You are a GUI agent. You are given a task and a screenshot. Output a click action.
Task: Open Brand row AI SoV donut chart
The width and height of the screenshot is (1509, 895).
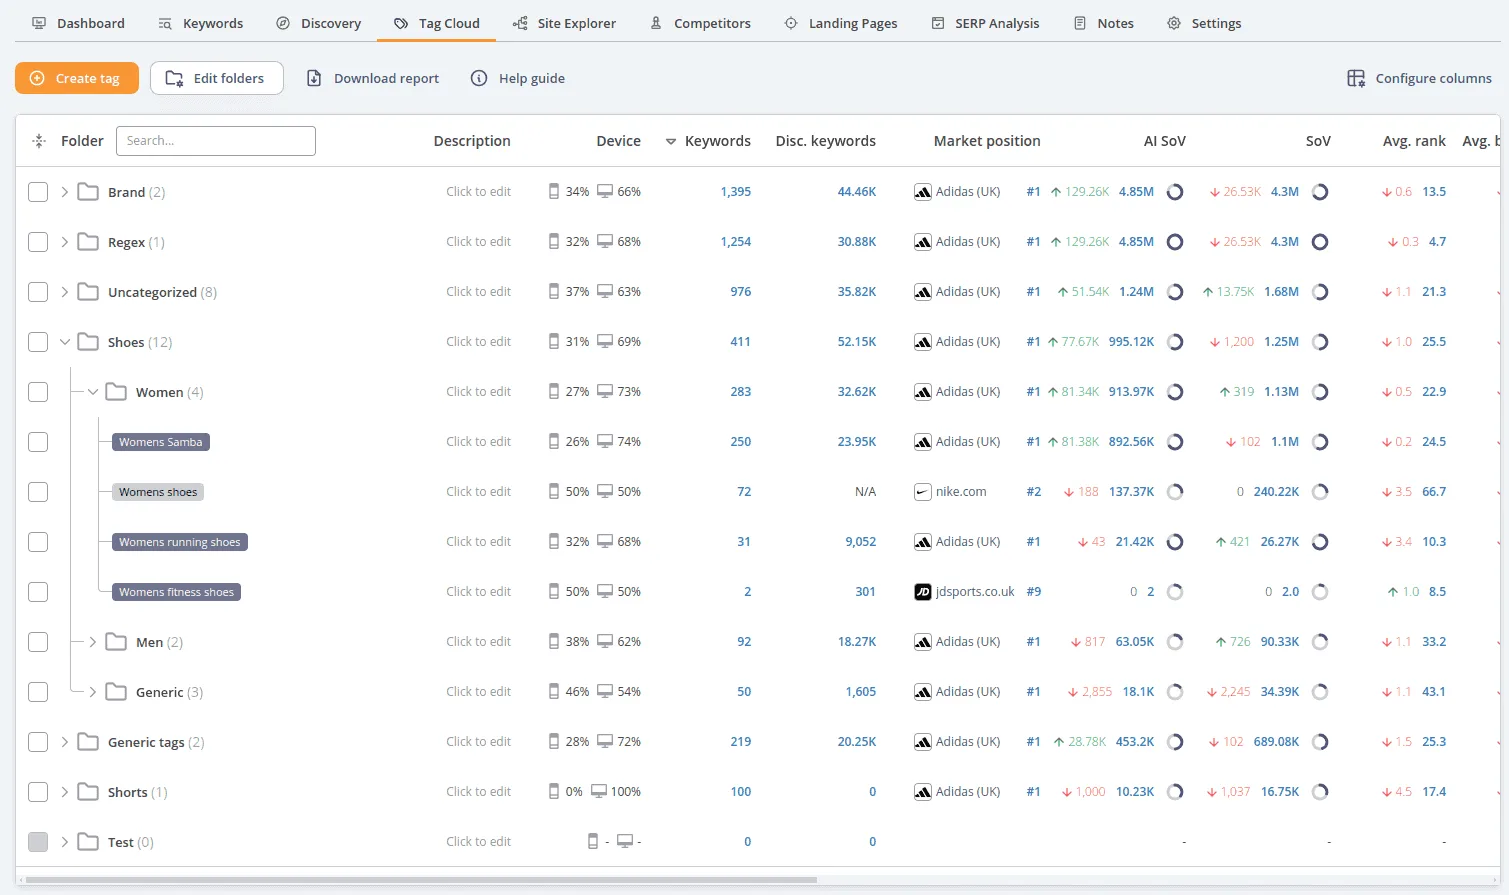pos(1175,192)
